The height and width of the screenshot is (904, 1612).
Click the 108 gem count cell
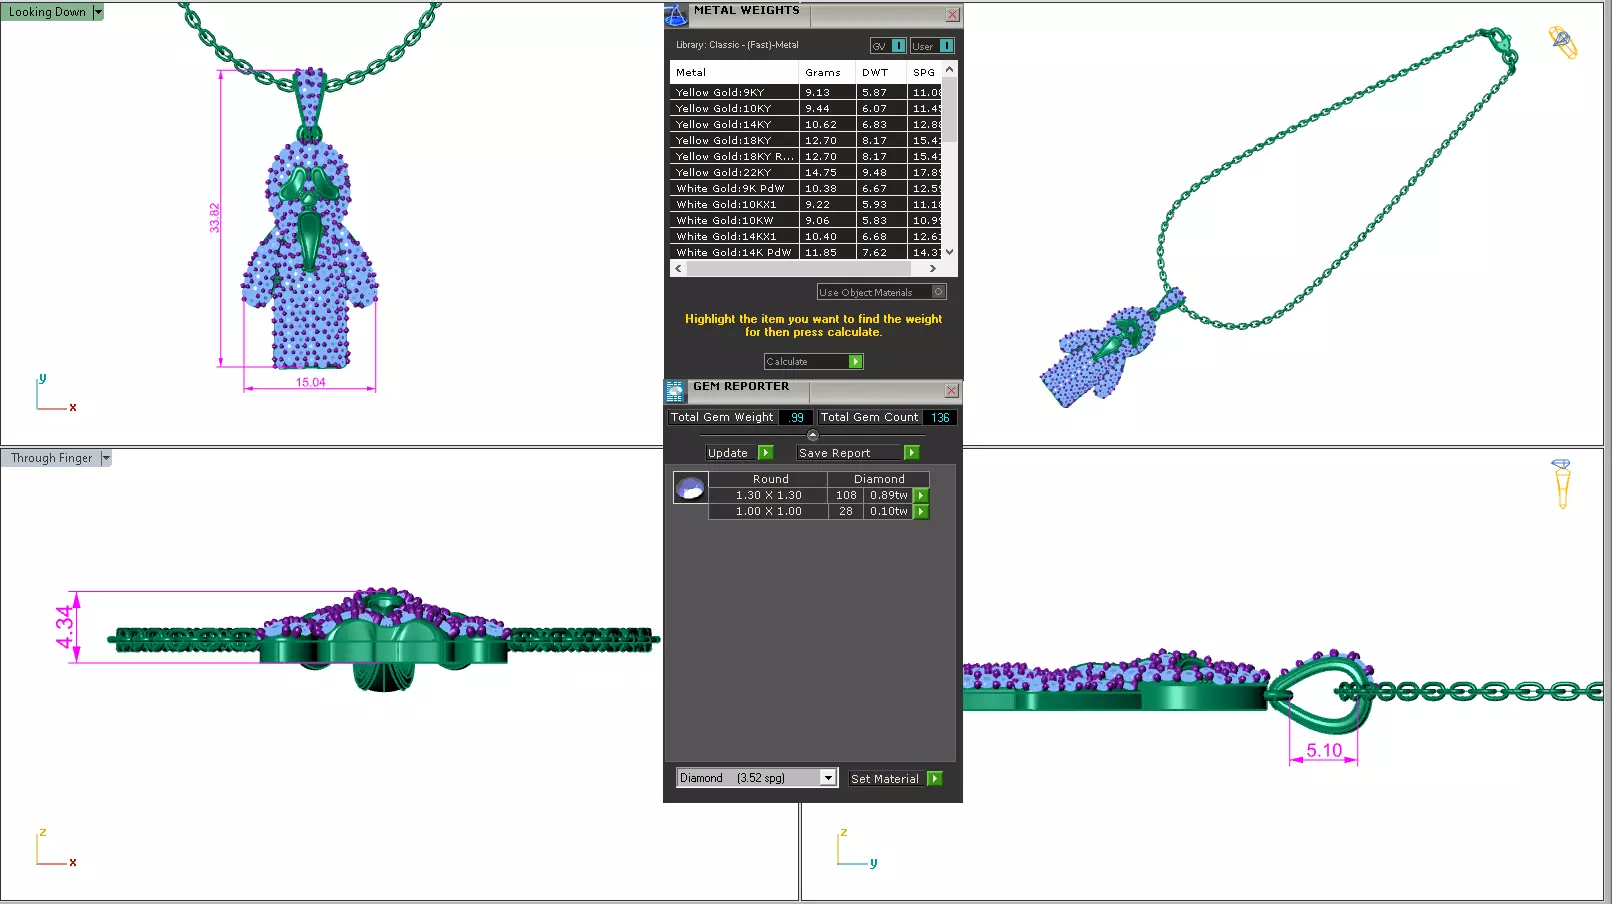(x=846, y=496)
